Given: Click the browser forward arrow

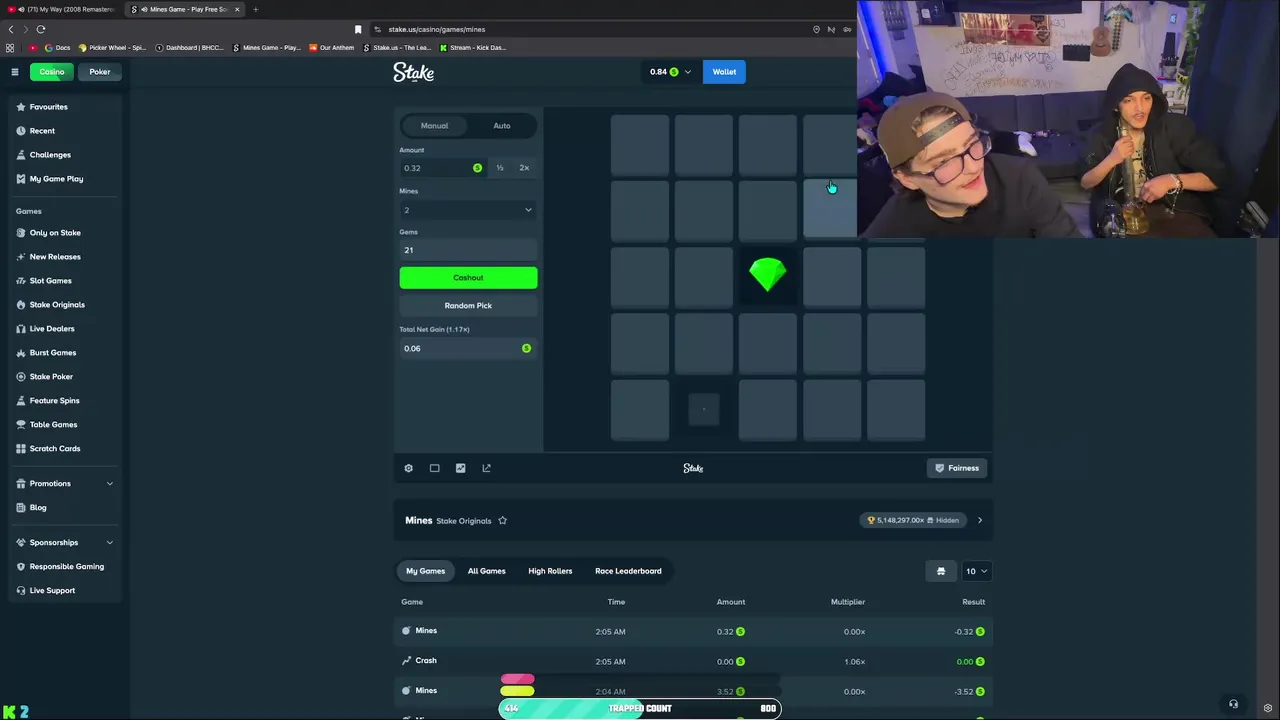Looking at the screenshot, I should (x=25, y=29).
